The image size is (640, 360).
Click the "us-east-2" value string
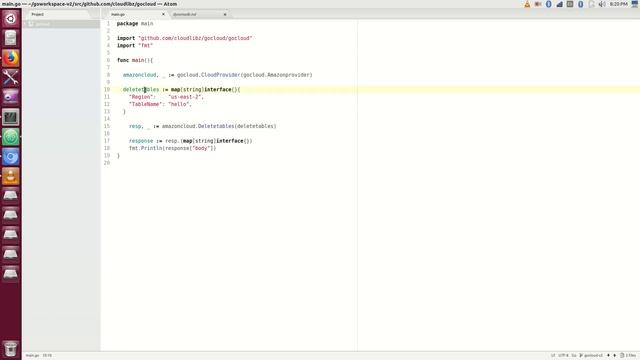pyautogui.click(x=186, y=97)
